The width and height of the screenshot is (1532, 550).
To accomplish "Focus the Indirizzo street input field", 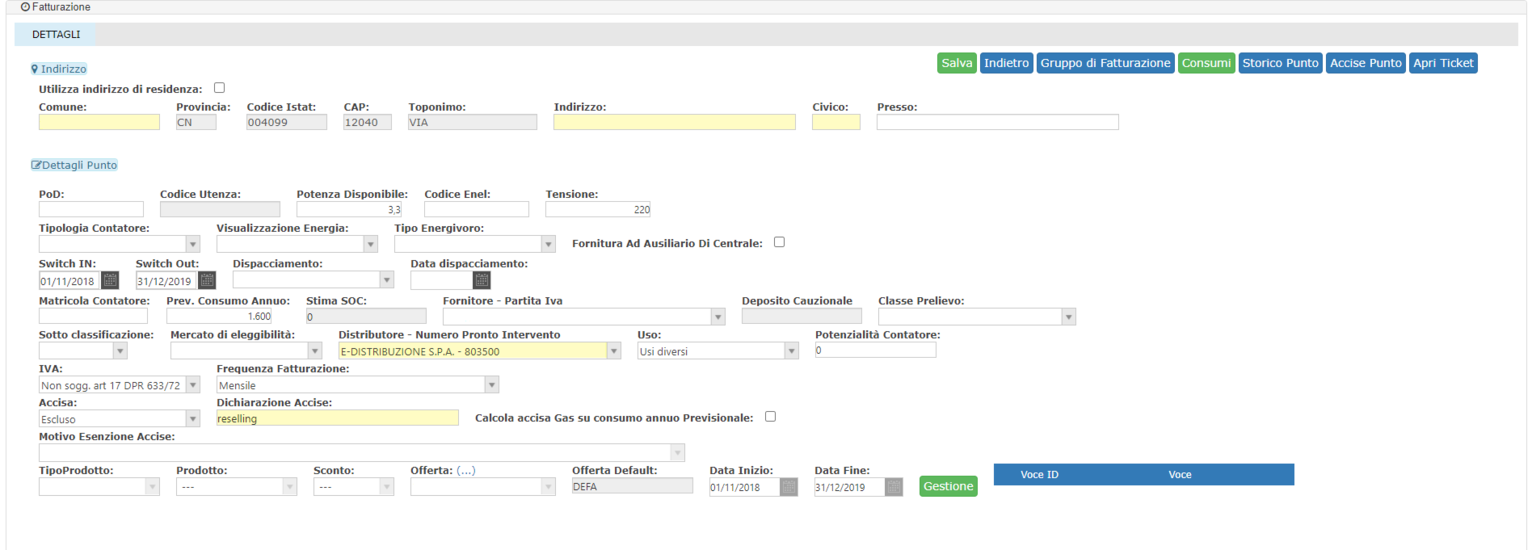I will coord(675,122).
